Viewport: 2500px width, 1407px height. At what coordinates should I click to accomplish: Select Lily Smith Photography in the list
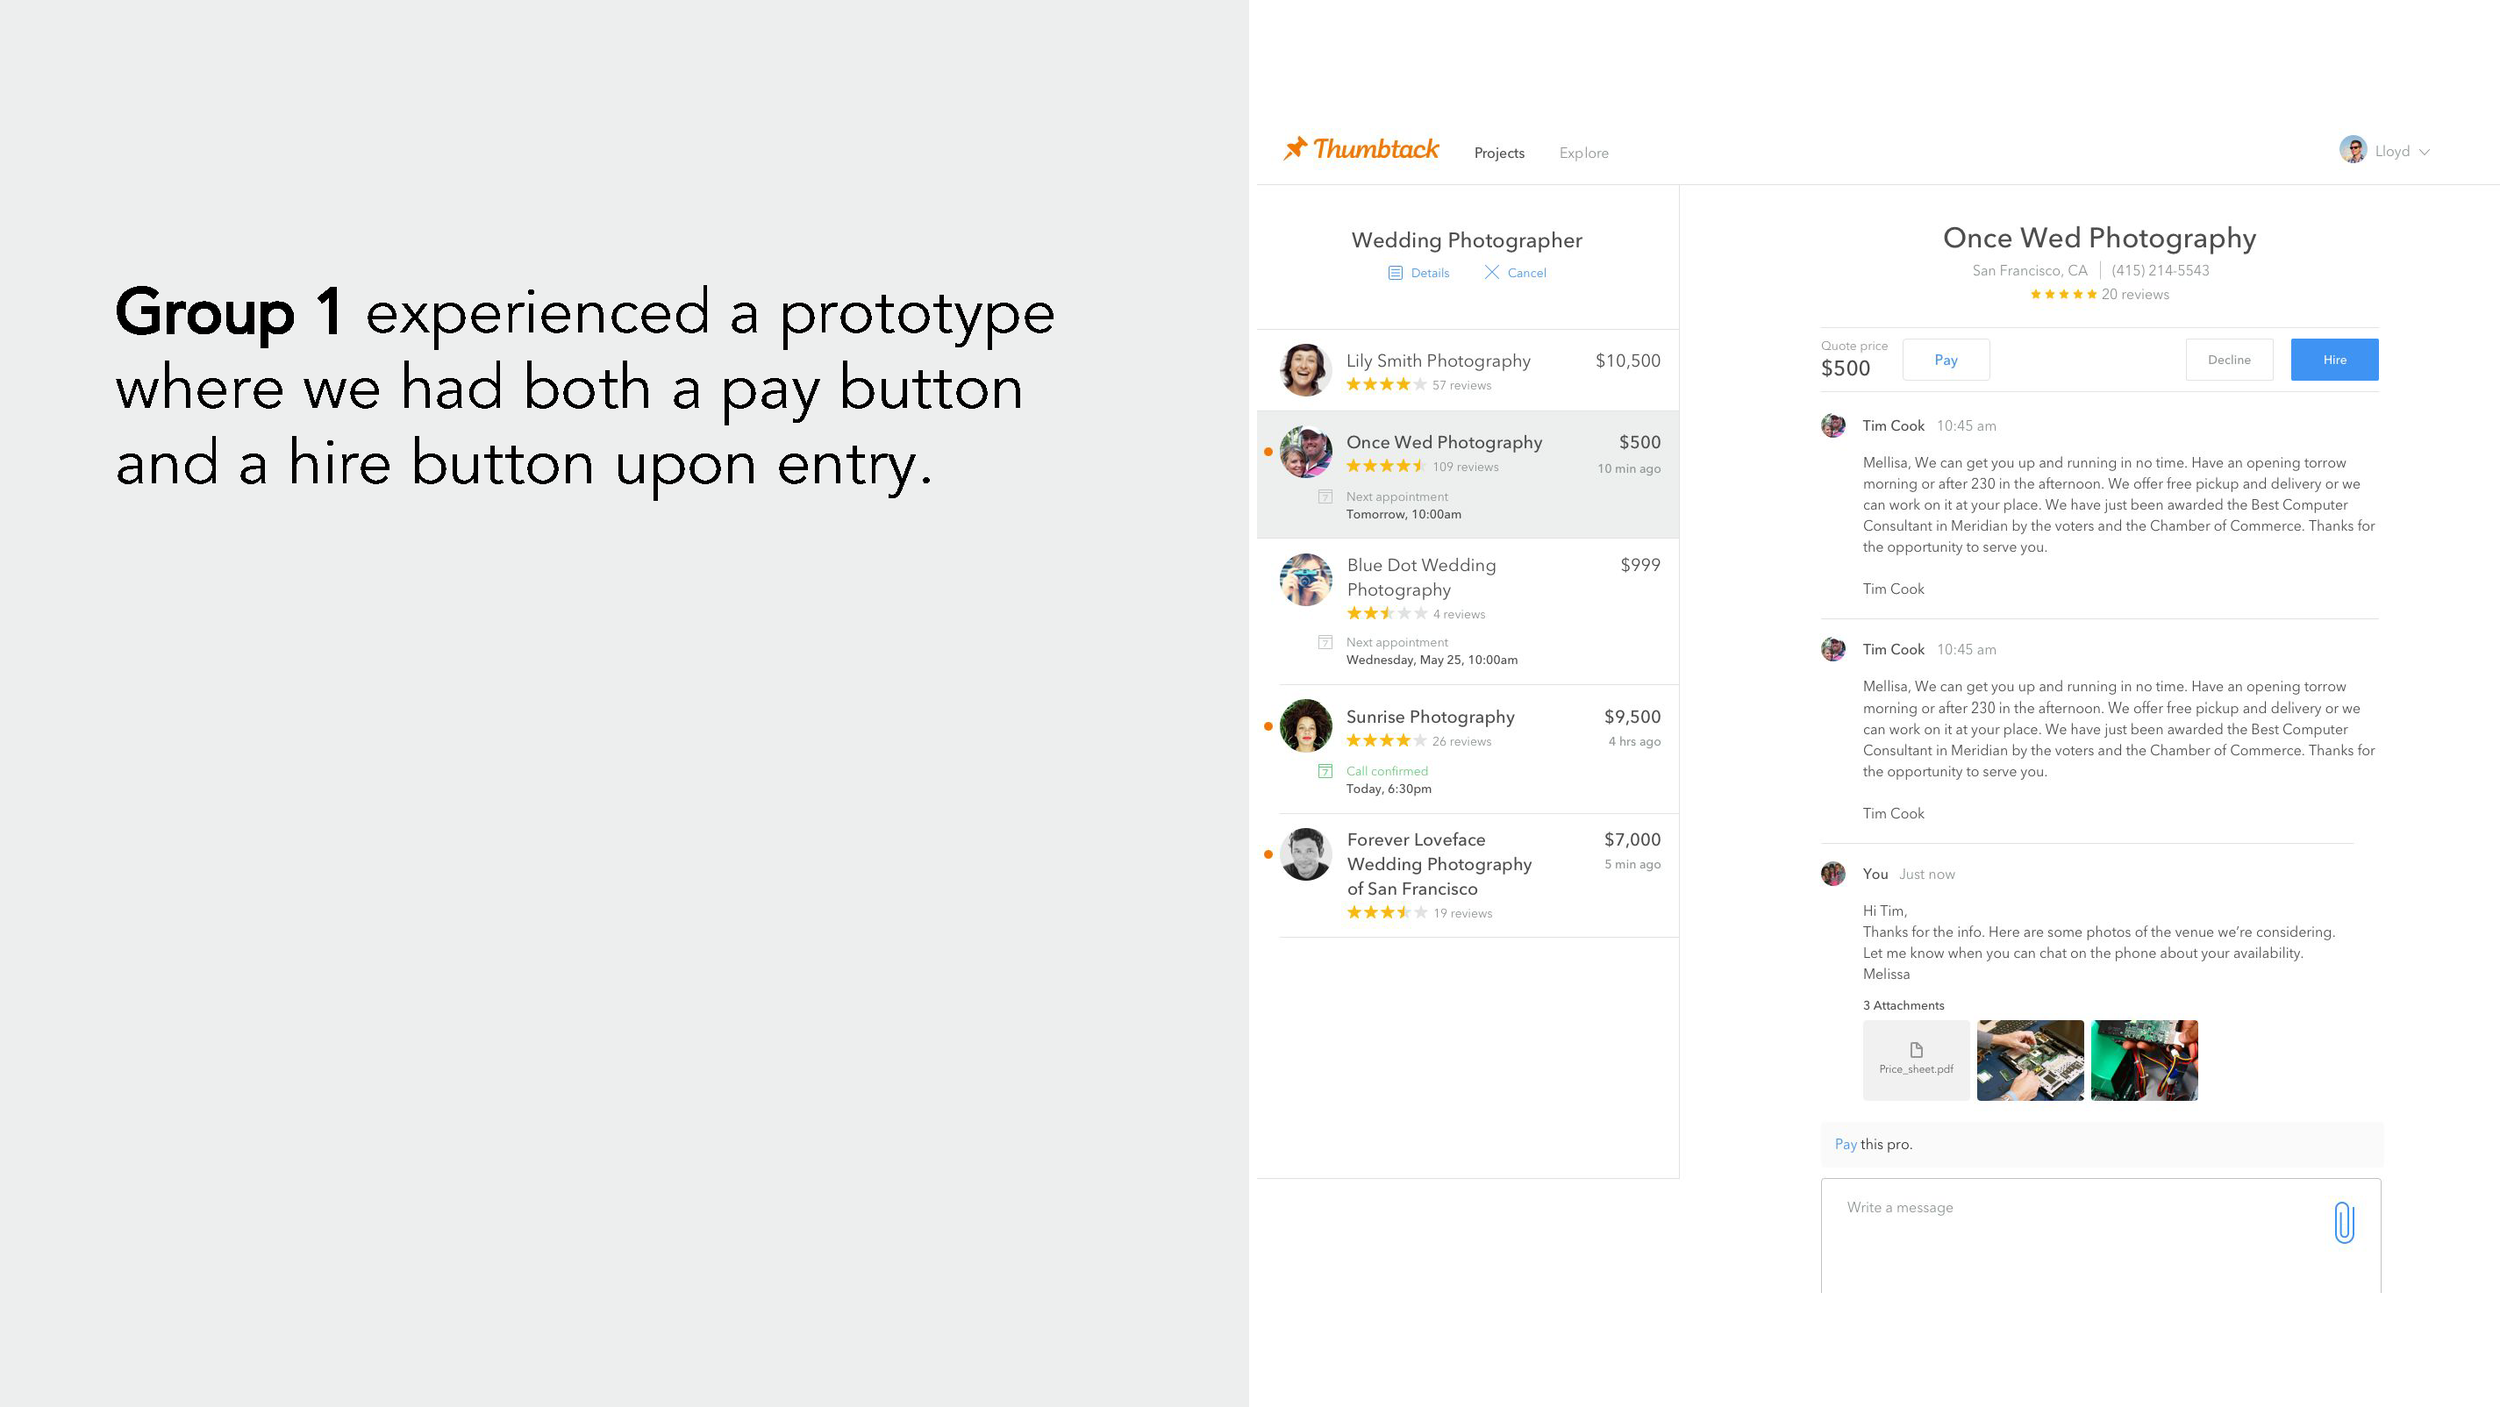point(1468,370)
